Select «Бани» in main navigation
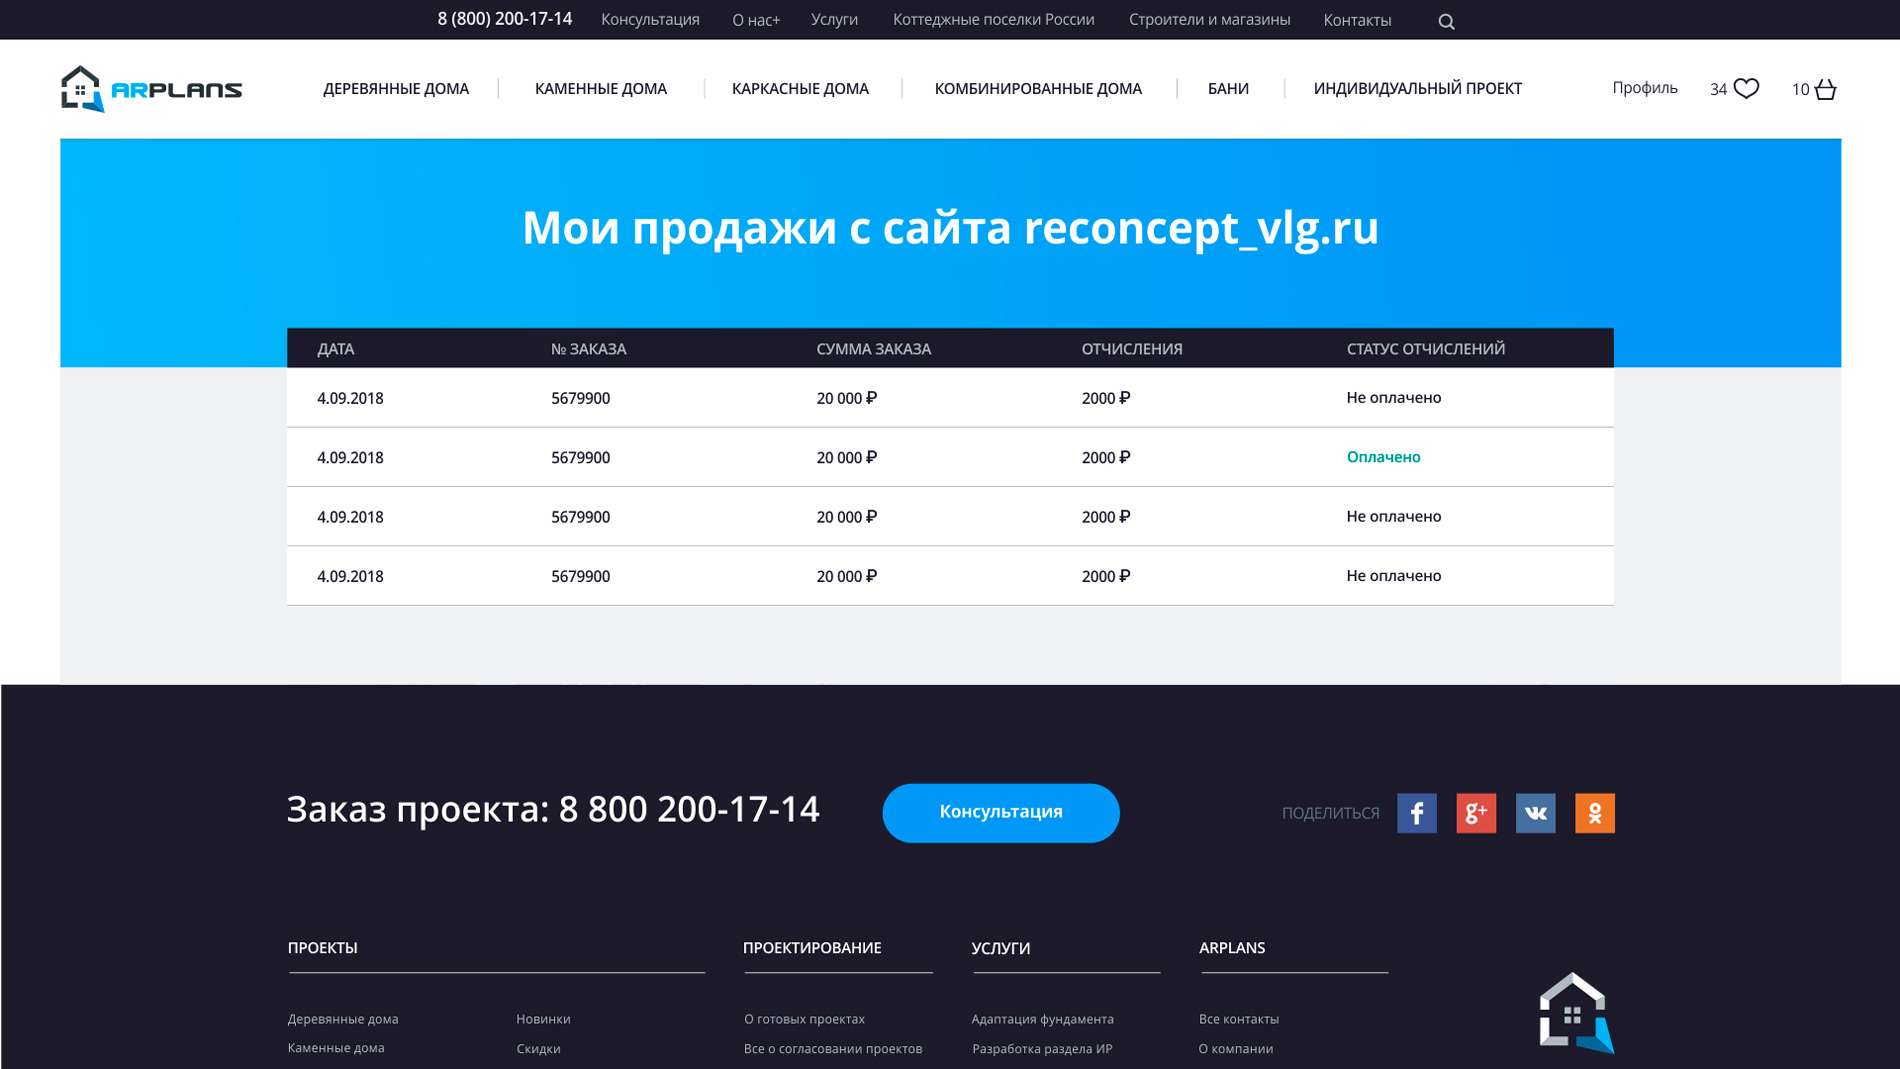 click(x=1227, y=89)
